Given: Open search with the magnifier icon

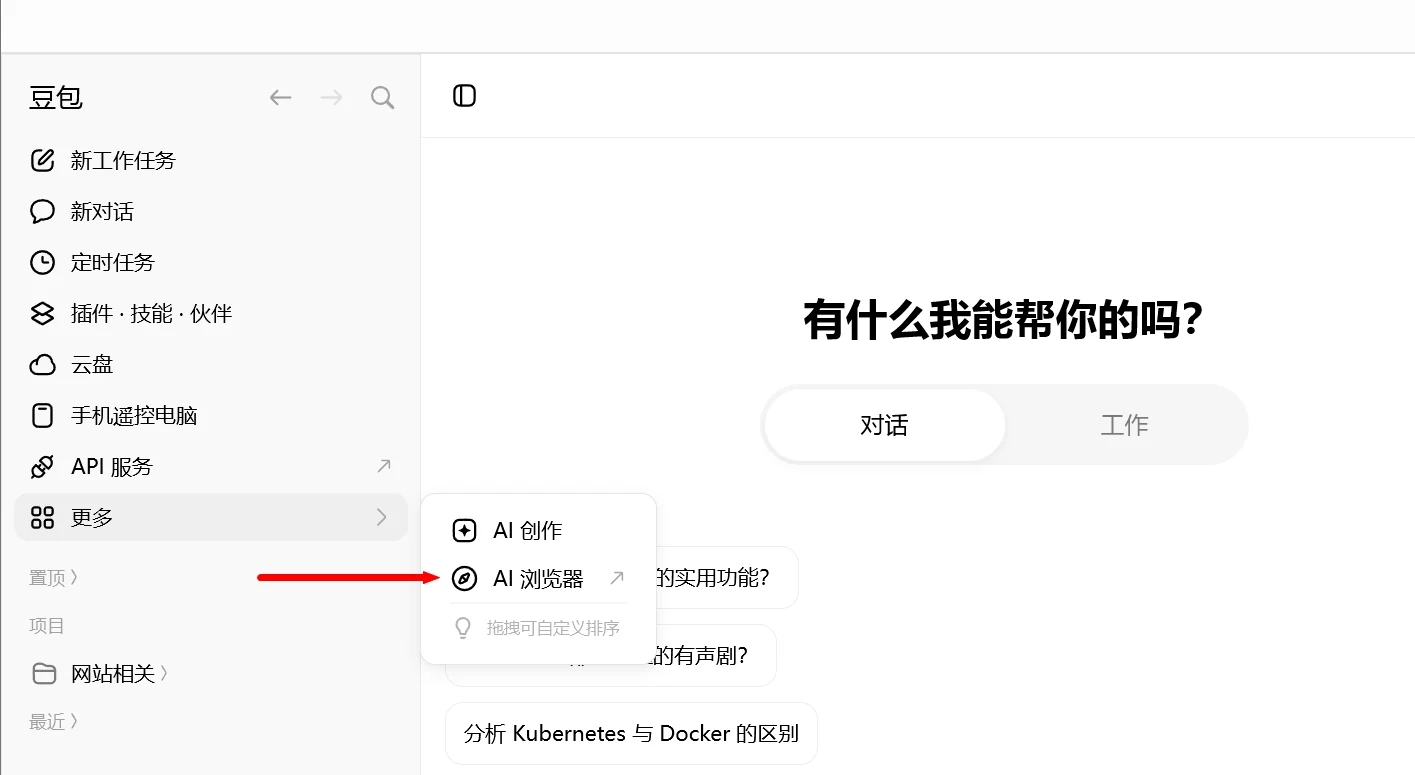Looking at the screenshot, I should point(382,97).
